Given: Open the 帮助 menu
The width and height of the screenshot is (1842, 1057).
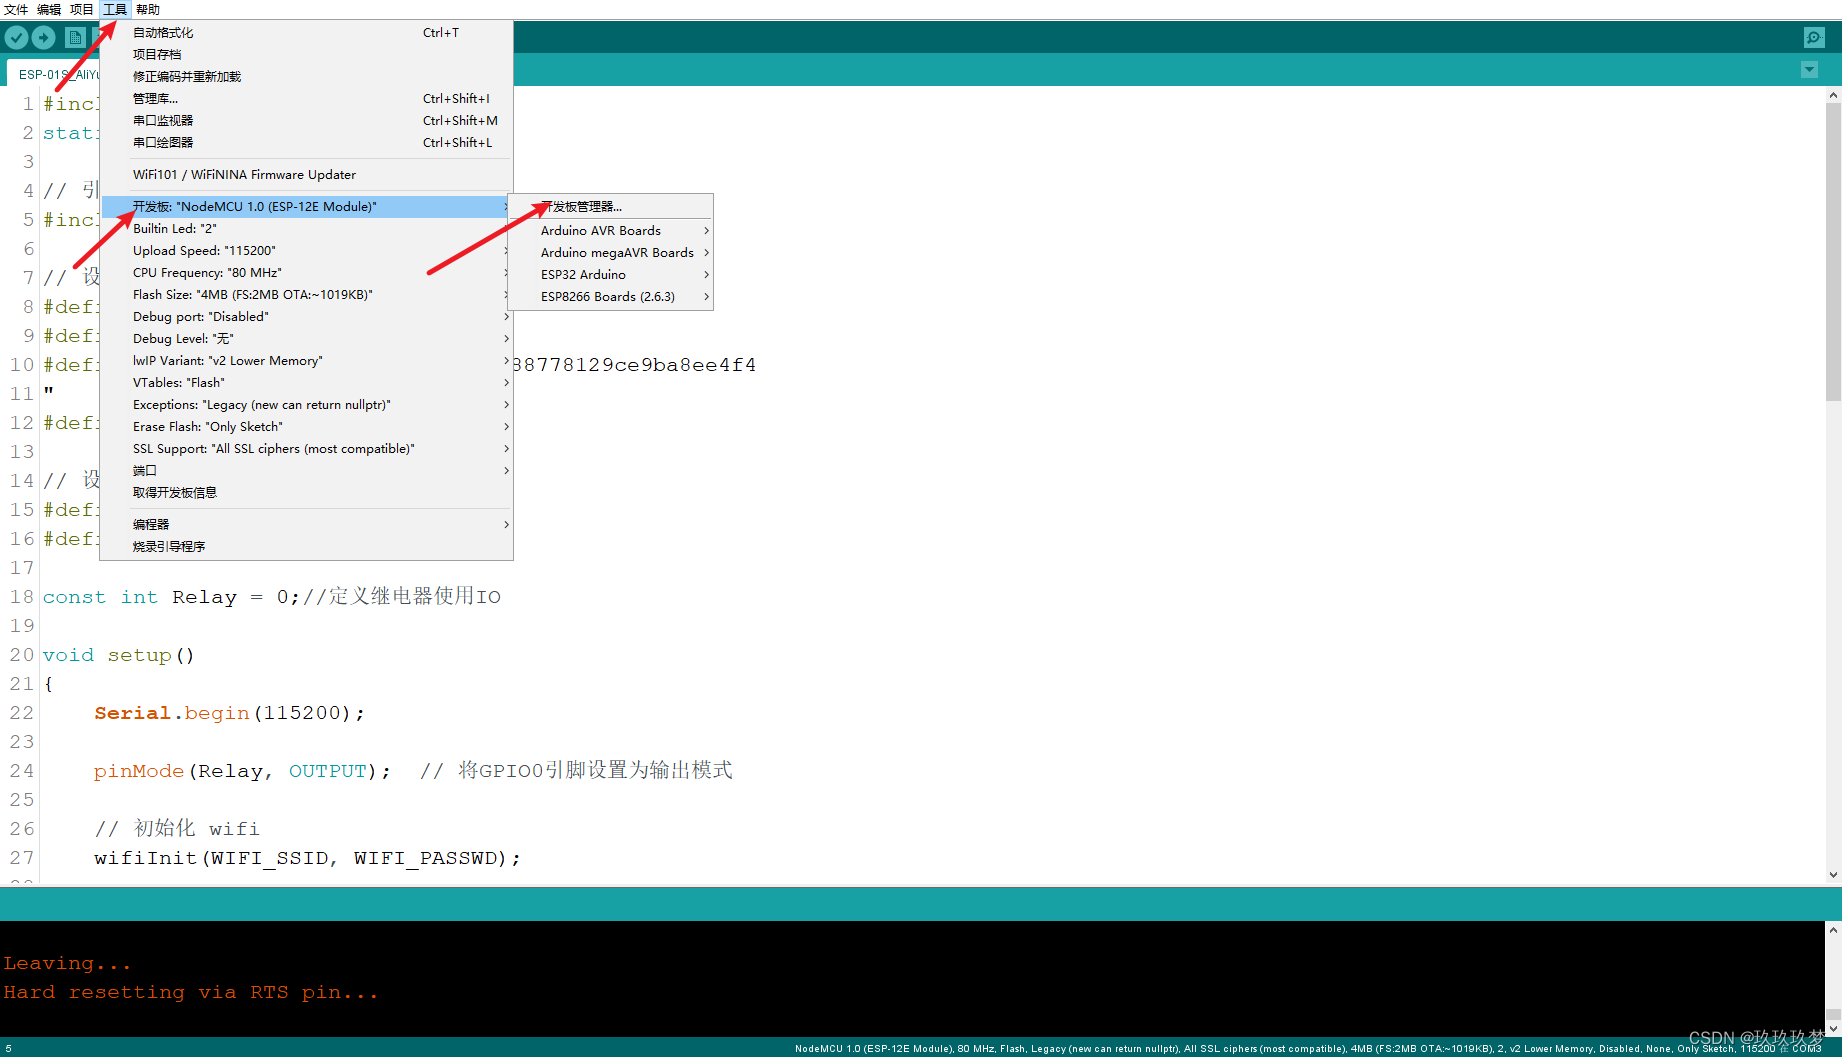Looking at the screenshot, I should 148,9.
